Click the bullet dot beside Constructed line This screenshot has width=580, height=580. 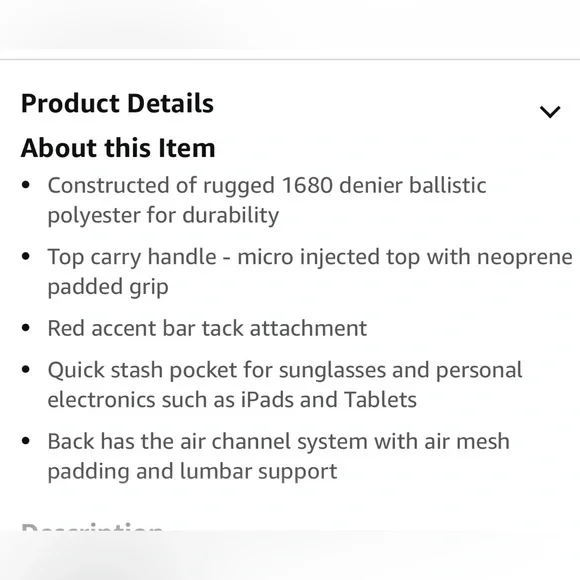click(26, 185)
